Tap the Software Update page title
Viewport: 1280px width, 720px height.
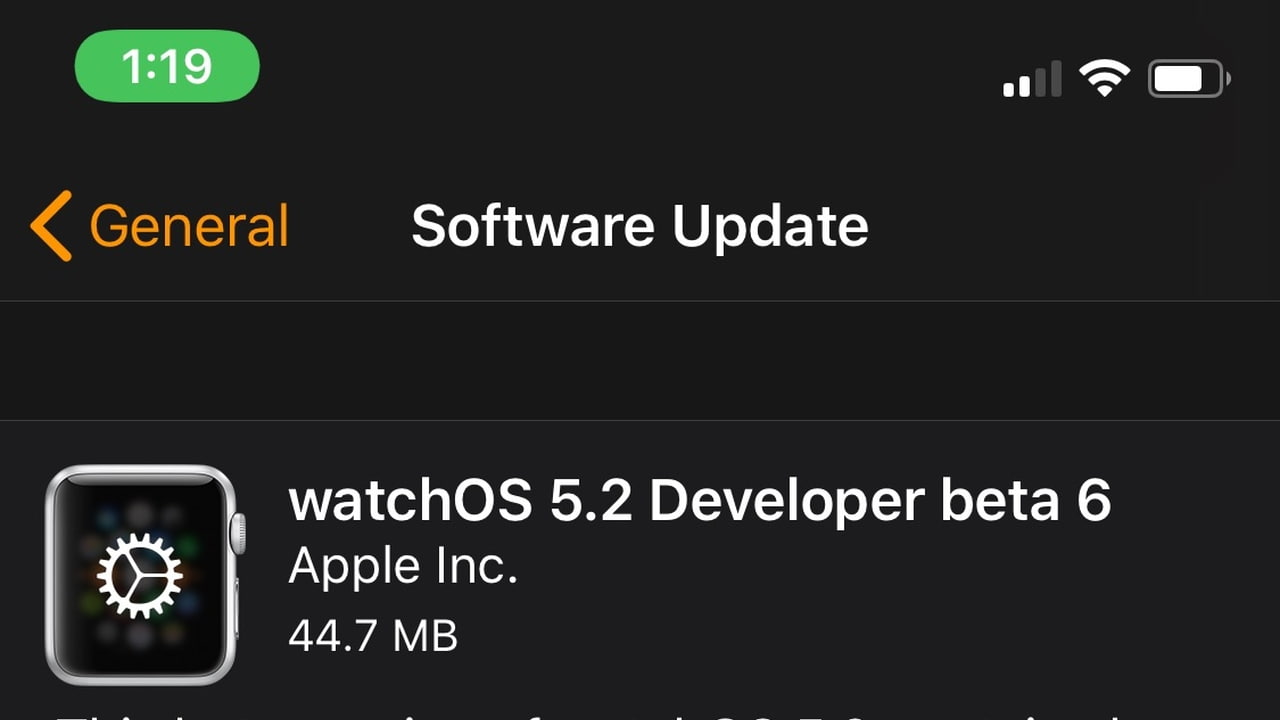pyautogui.click(x=640, y=226)
